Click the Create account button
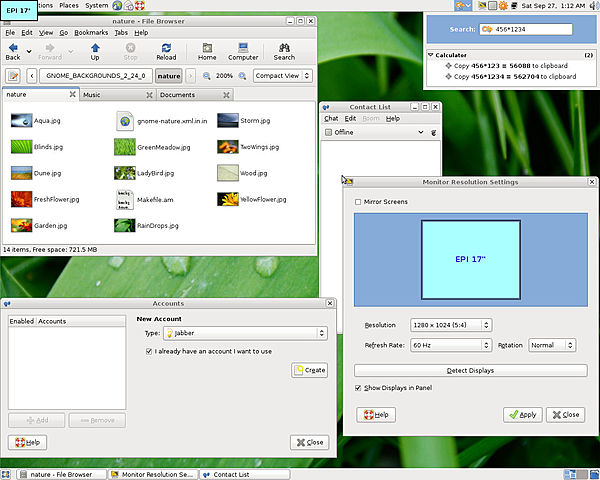This screenshot has height=480, width=600. [x=310, y=370]
